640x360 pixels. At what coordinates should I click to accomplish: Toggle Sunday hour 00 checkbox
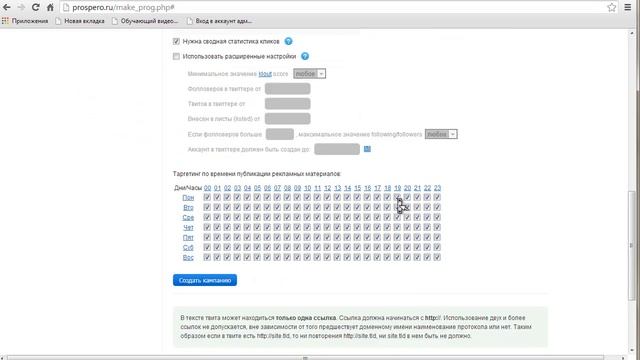(207, 257)
